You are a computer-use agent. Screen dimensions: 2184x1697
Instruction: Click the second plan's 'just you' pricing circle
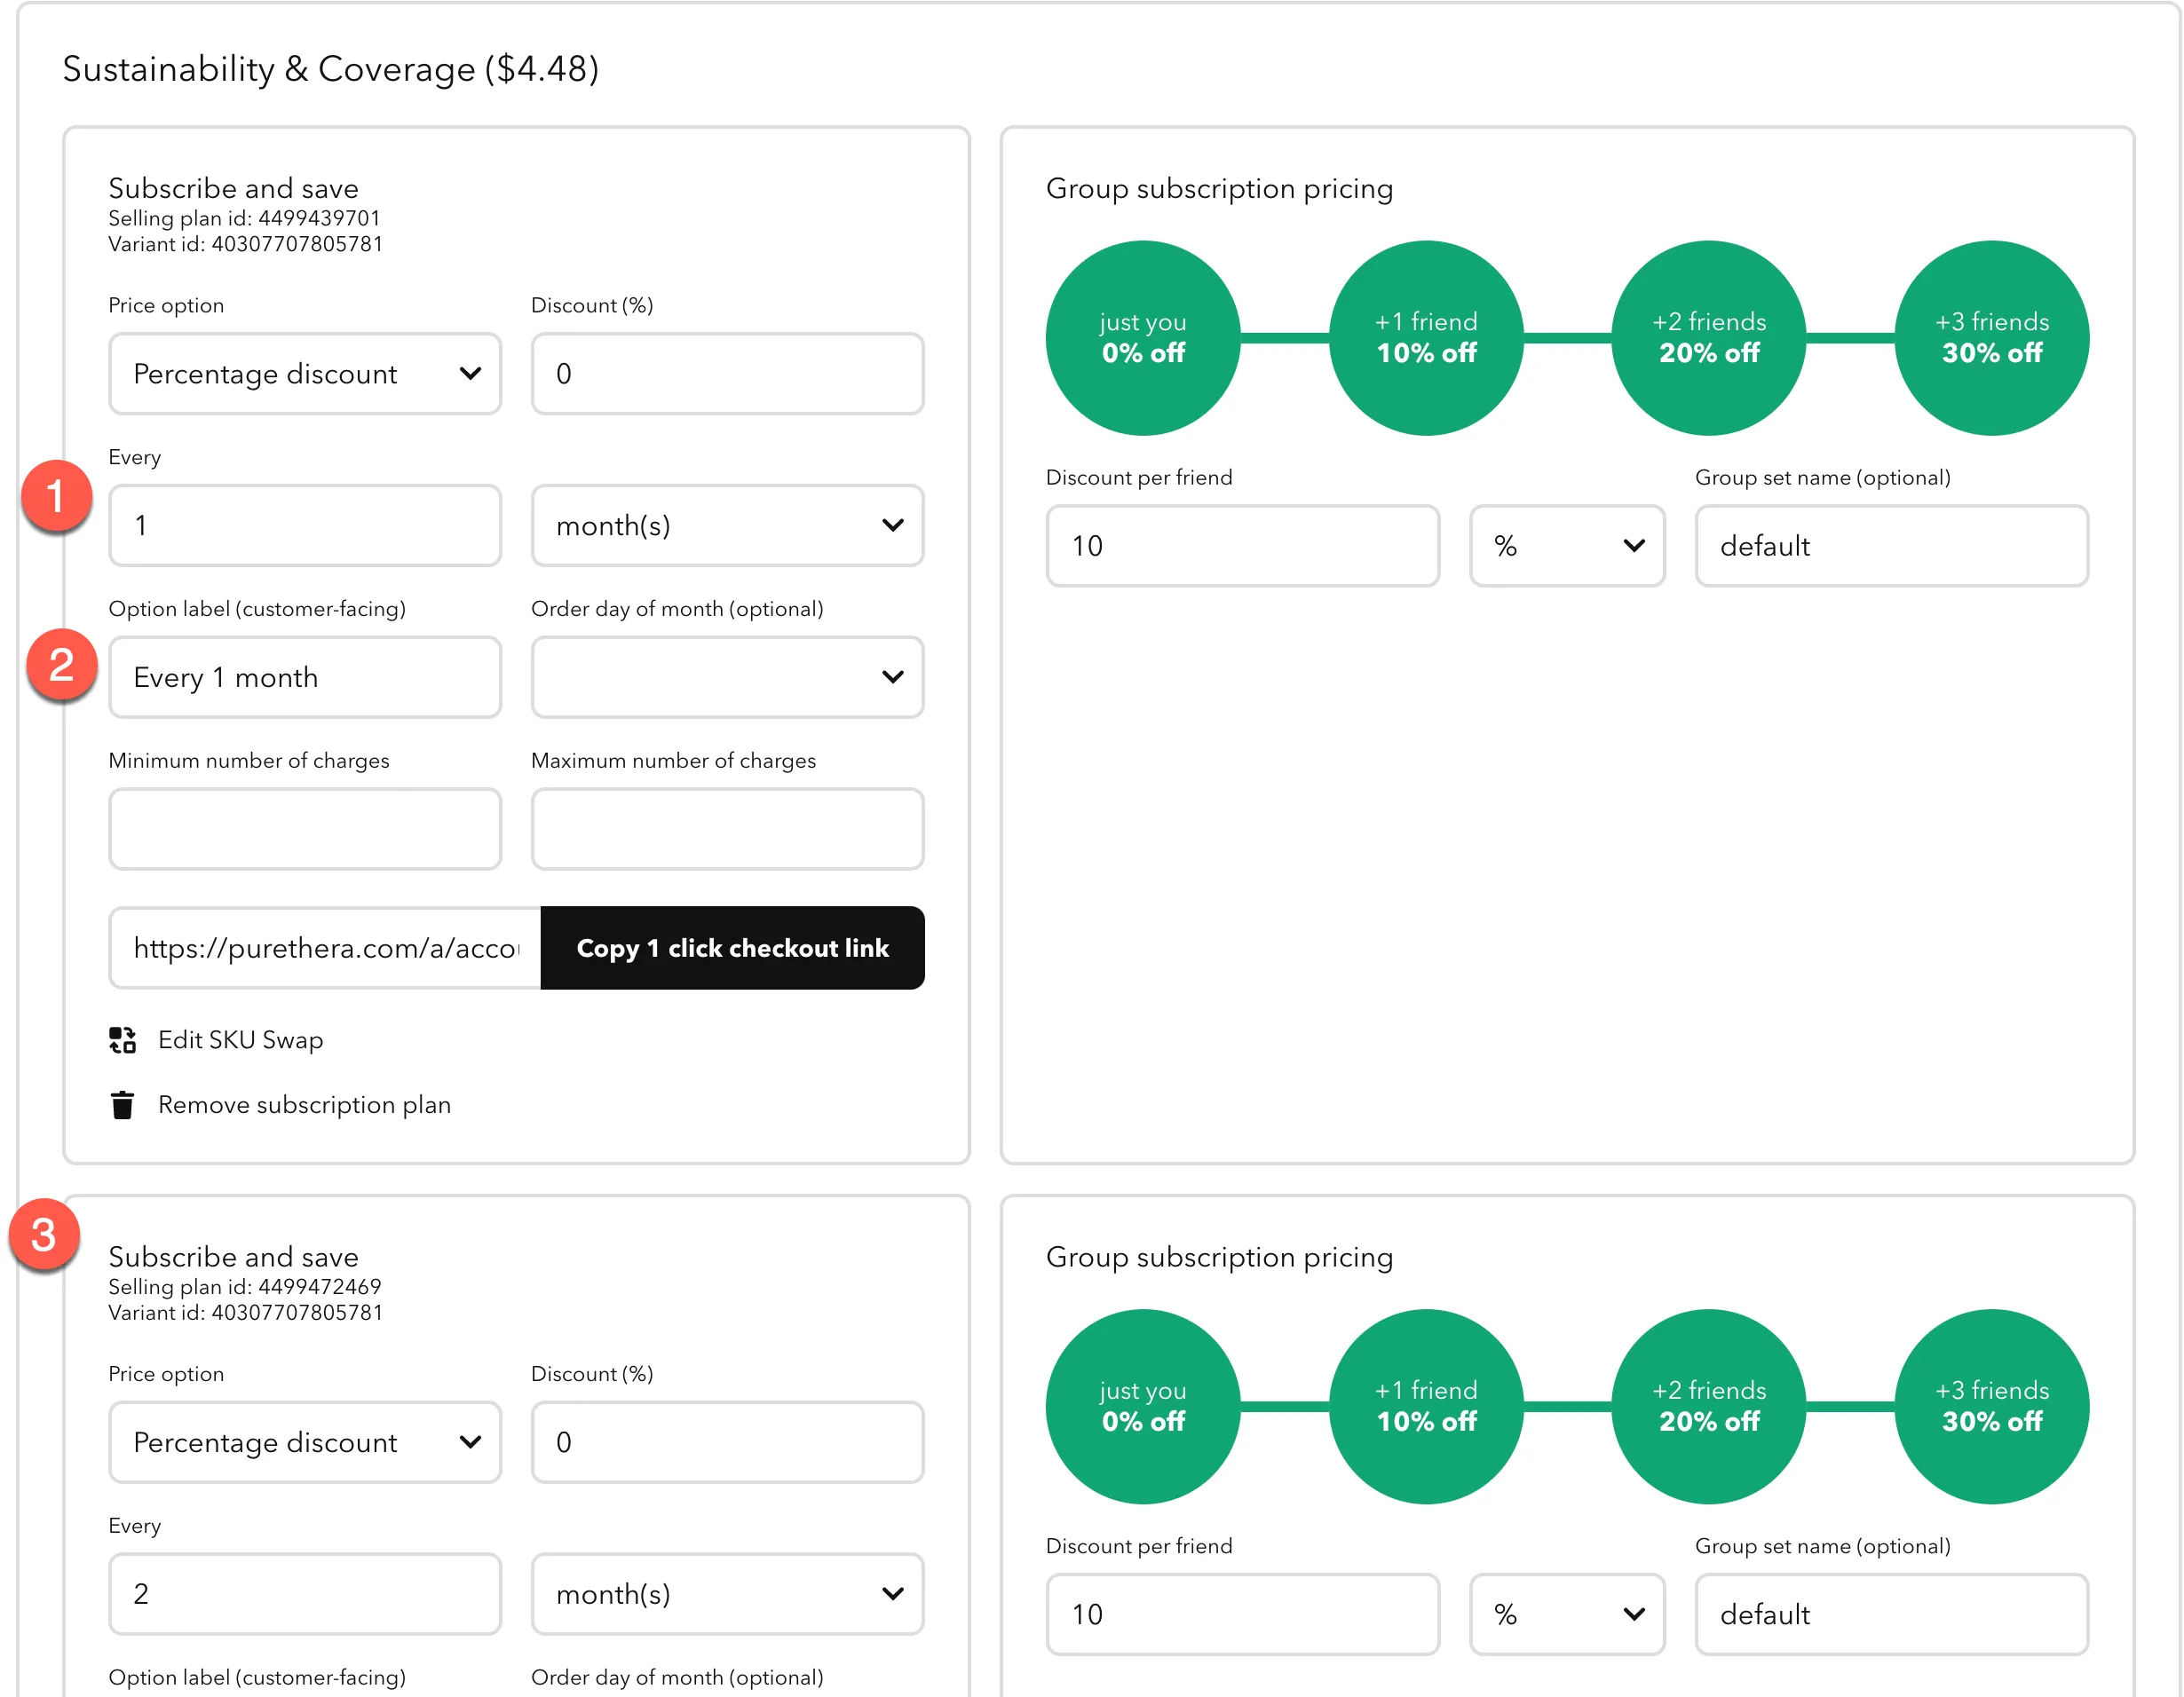pos(1141,1406)
